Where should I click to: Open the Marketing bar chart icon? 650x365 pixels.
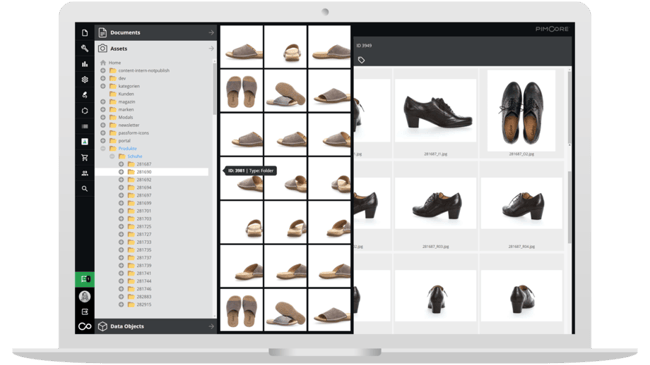85,64
